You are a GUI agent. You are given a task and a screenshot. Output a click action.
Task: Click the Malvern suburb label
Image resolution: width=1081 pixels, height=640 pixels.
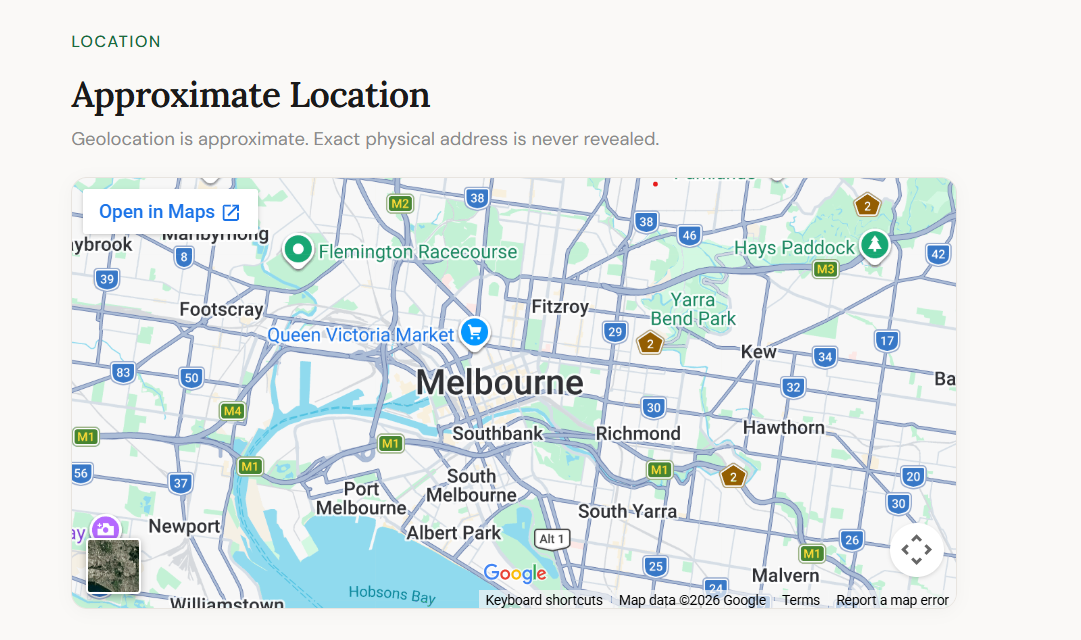[x=786, y=576]
